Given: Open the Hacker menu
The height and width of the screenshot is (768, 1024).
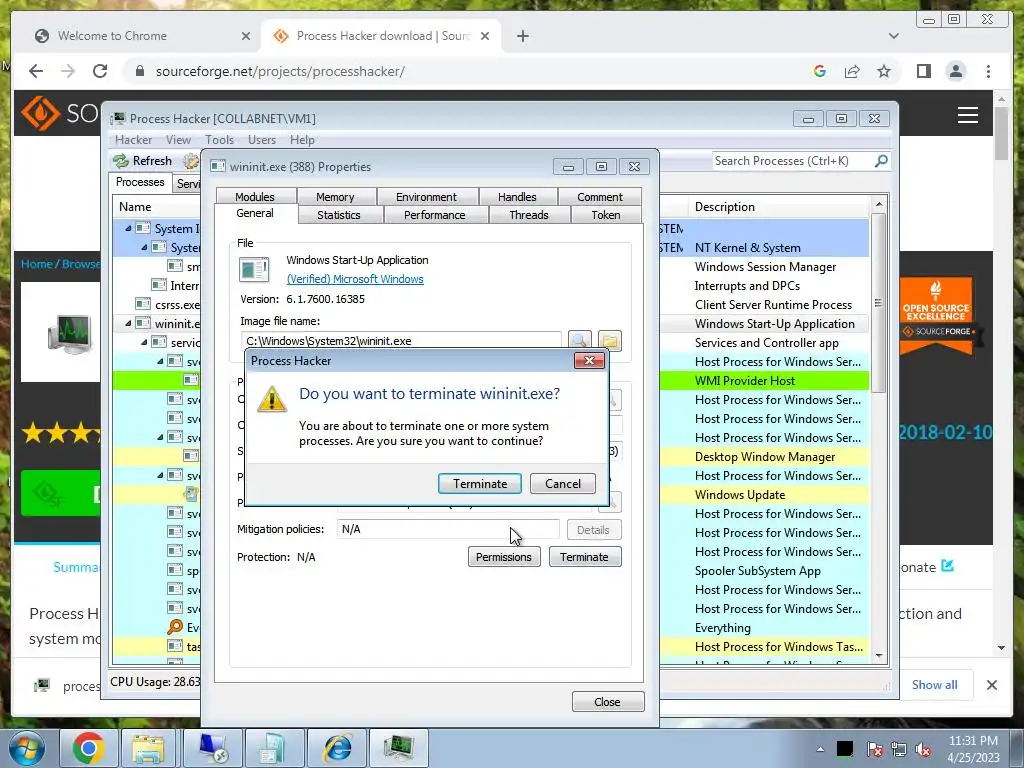Looking at the screenshot, I should [x=133, y=140].
